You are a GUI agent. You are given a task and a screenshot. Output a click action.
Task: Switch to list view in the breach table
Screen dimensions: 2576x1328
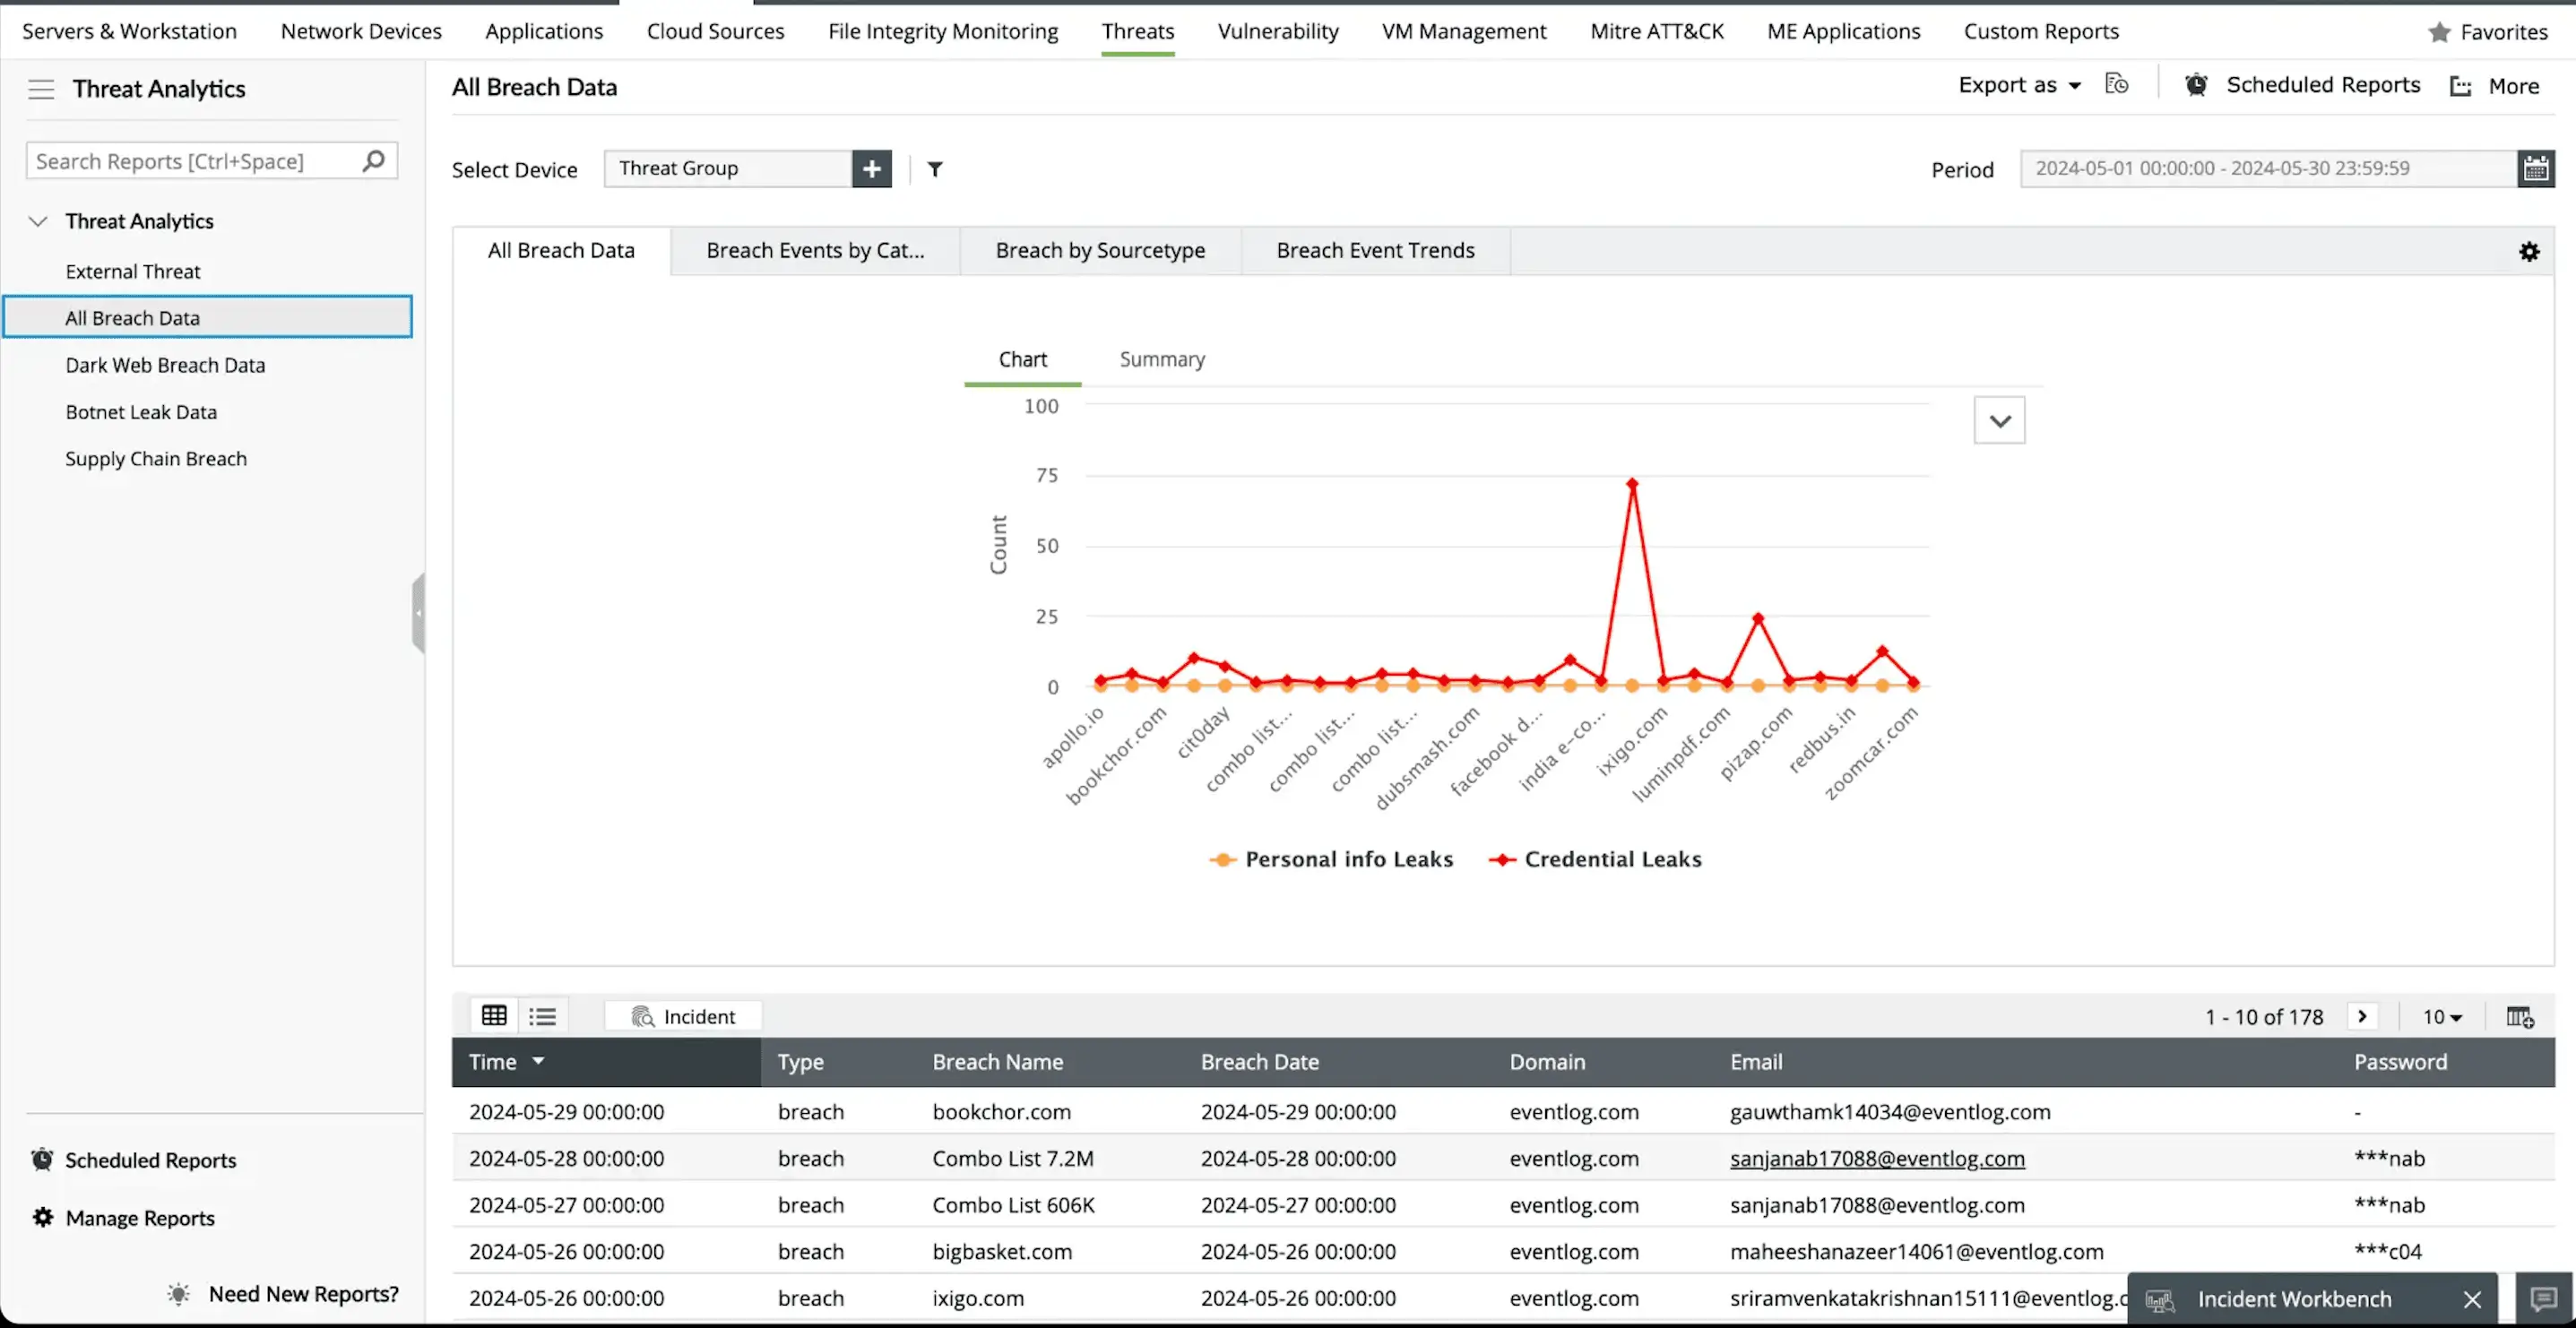pyautogui.click(x=542, y=1015)
